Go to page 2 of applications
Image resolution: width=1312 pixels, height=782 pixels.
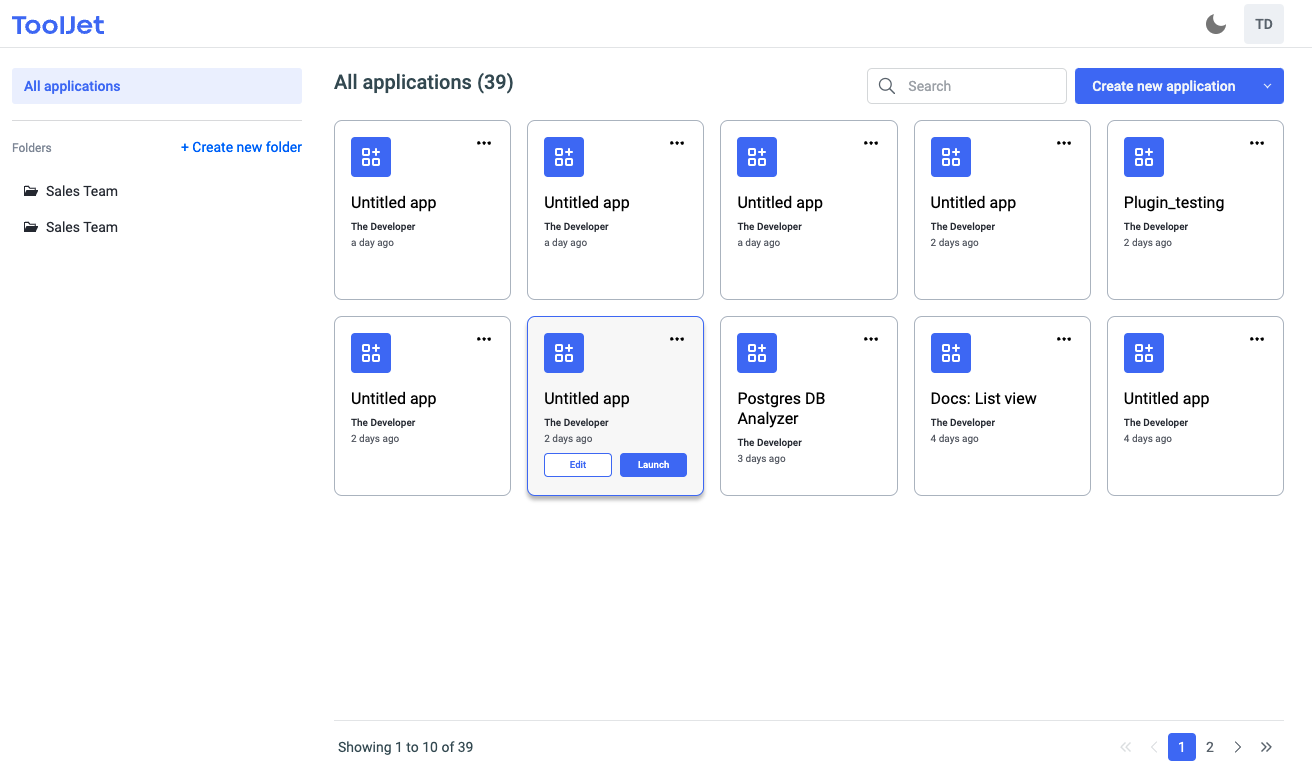coord(1210,747)
